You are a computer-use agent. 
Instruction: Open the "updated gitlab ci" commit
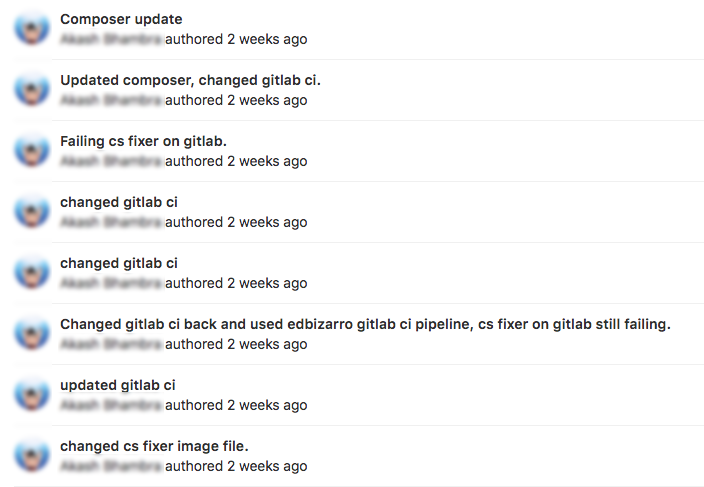pos(118,386)
